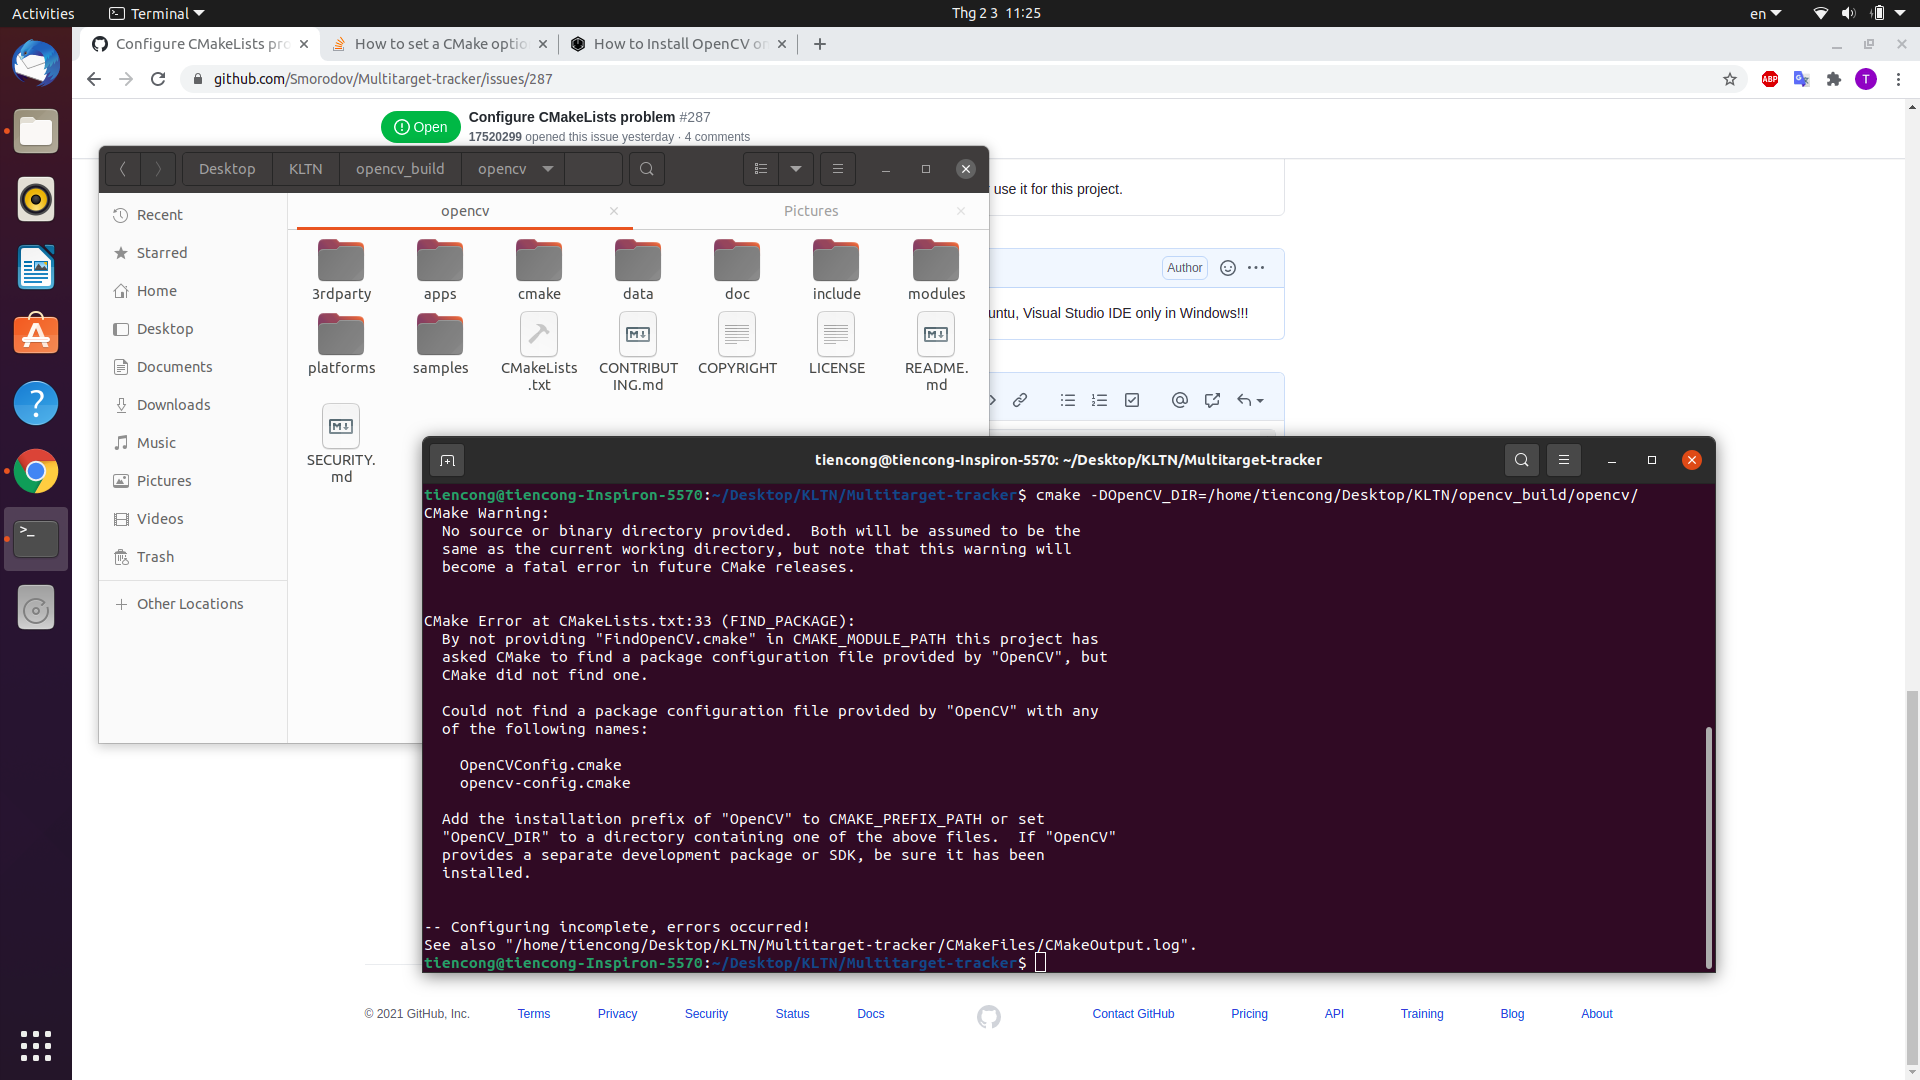Open the view options dropdown in Nautilus
The height and width of the screenshot is (1080, 1920).
(x=796, y=169)
